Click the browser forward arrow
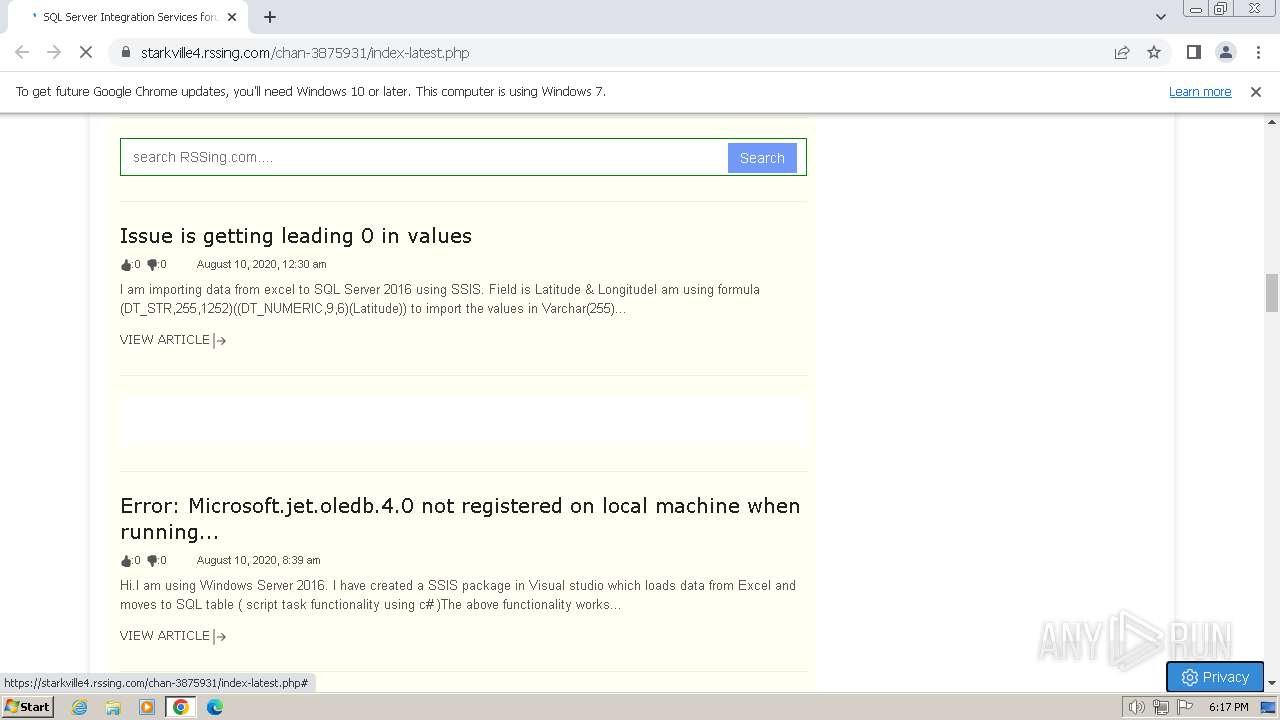Image resolution: width=1280 pixels, height=720 pixels. tap(54, 52)
